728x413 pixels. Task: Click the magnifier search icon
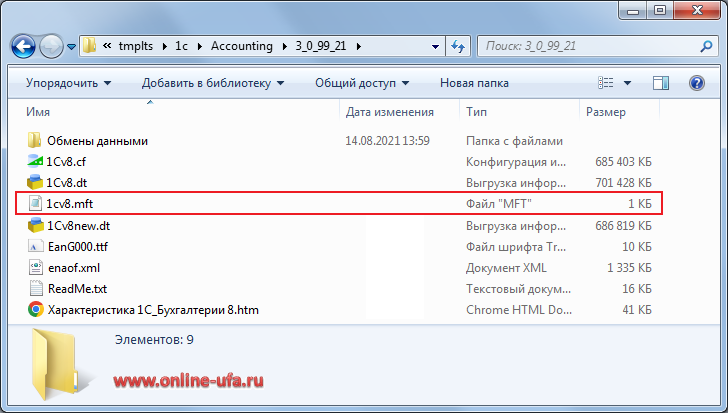(706, 46)
